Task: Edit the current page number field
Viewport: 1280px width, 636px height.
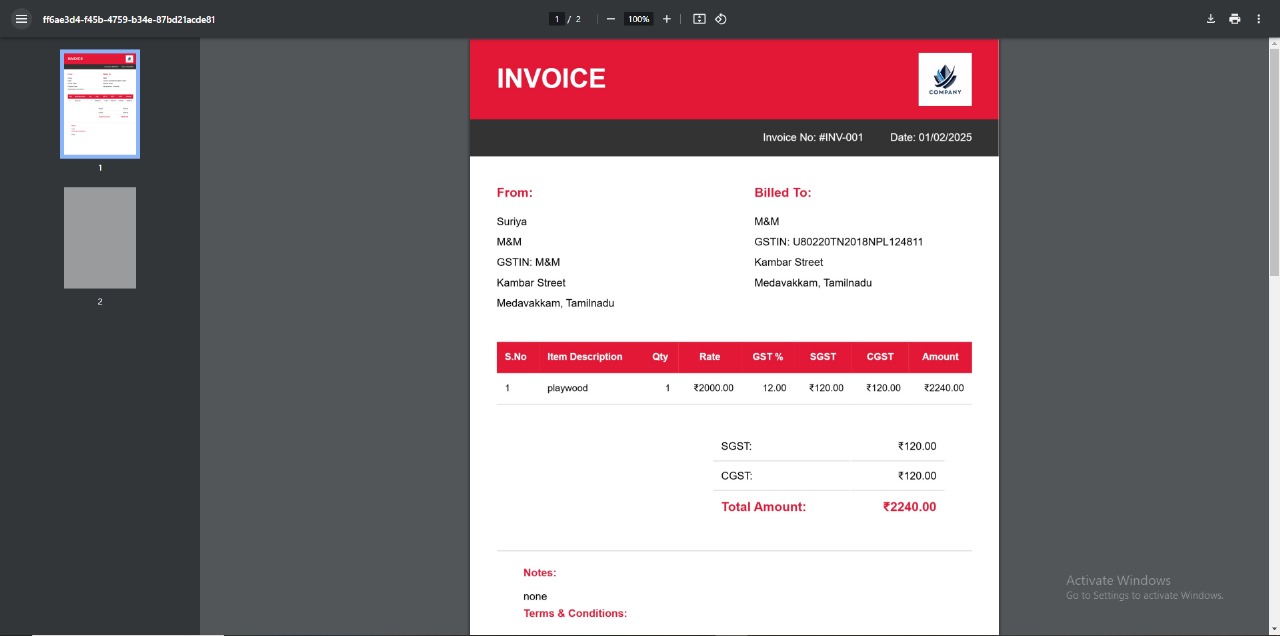Action: pos(557,19)
